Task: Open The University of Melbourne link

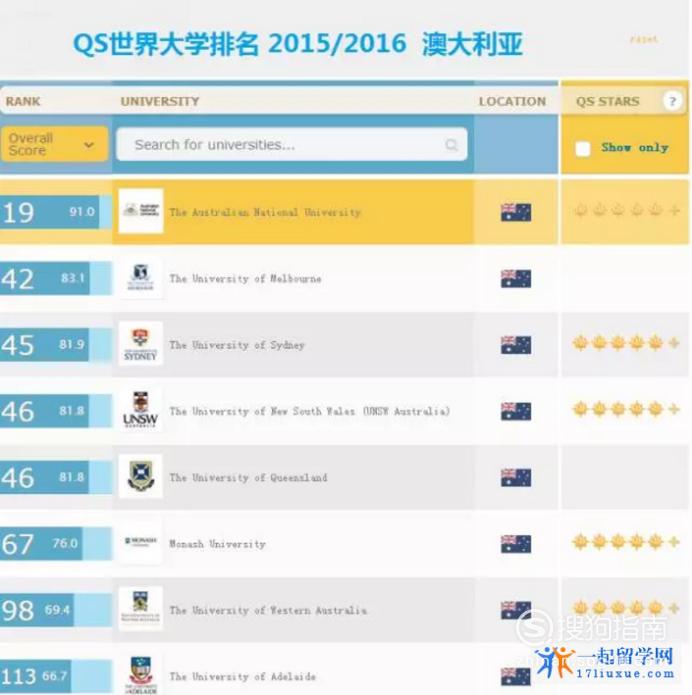Action: click(x=245, y=279)
